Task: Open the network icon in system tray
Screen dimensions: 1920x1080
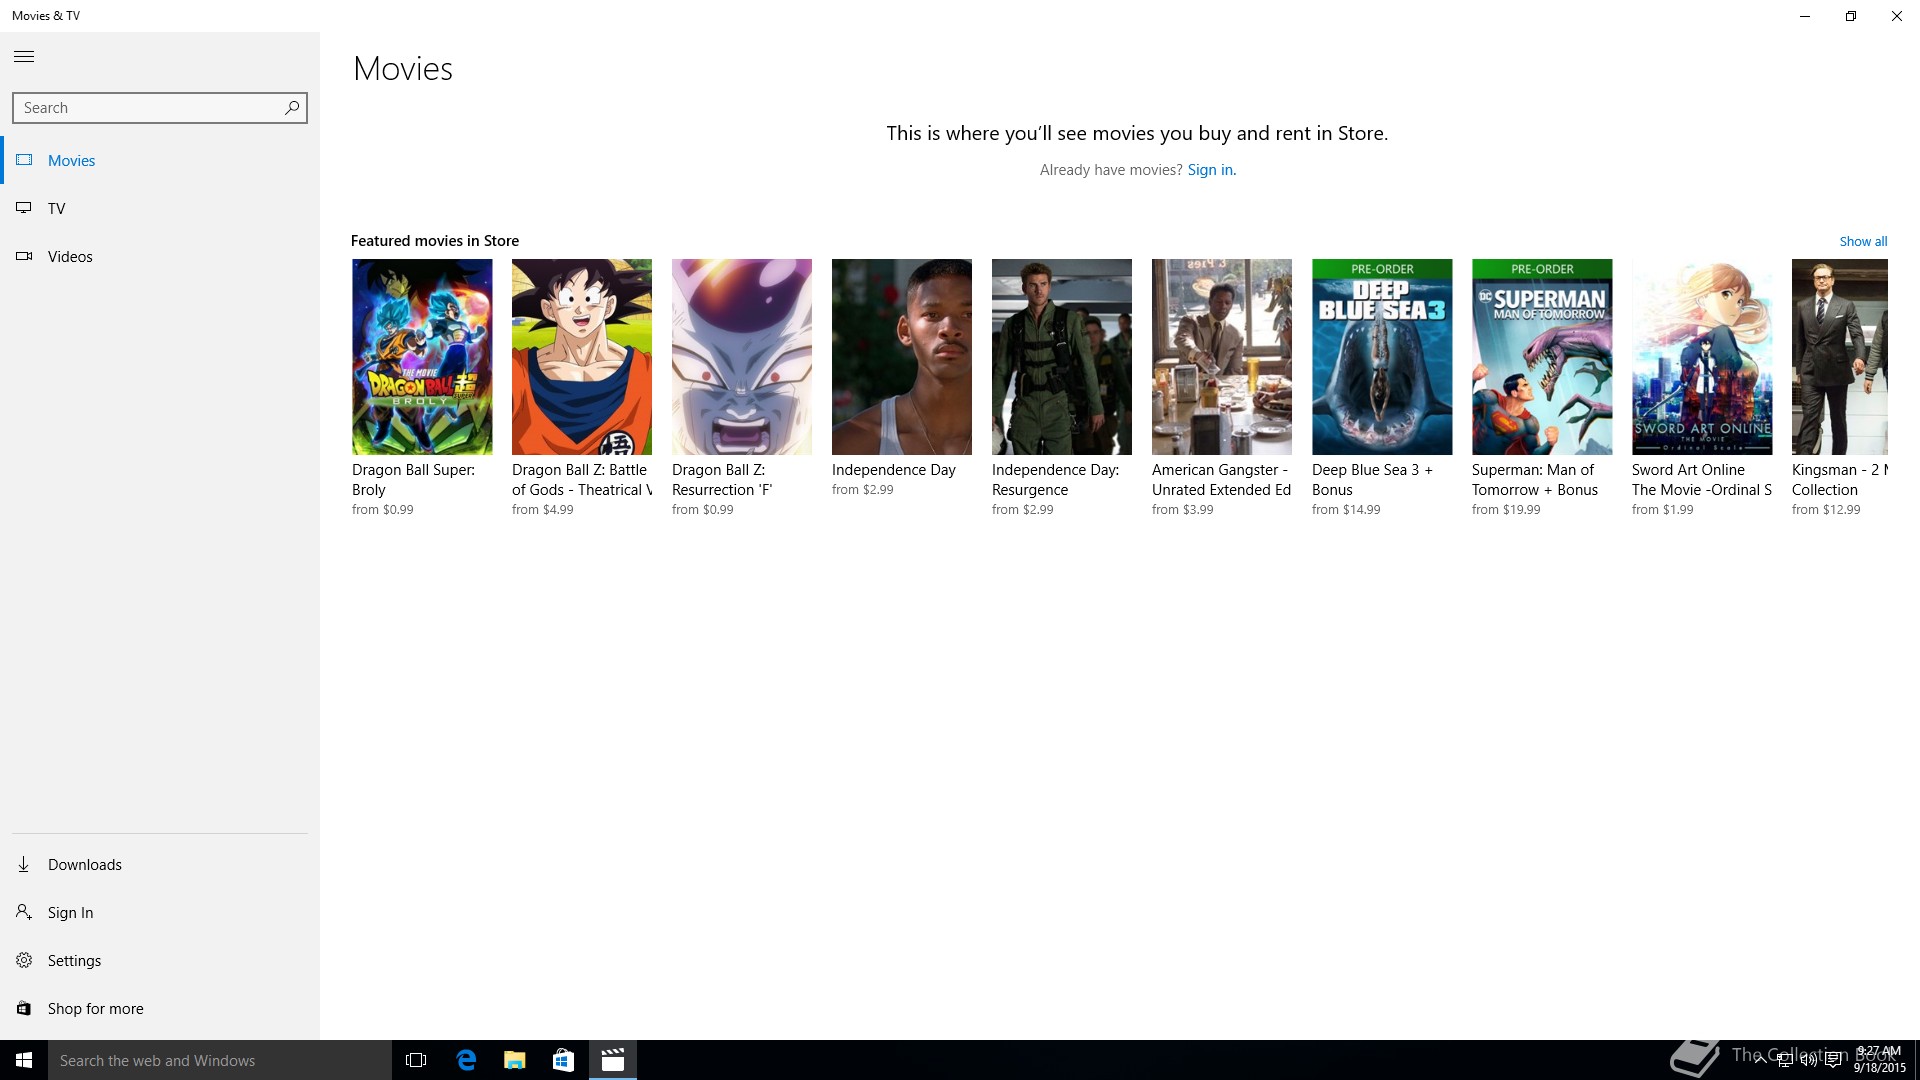Action: click(1784, 1061)
